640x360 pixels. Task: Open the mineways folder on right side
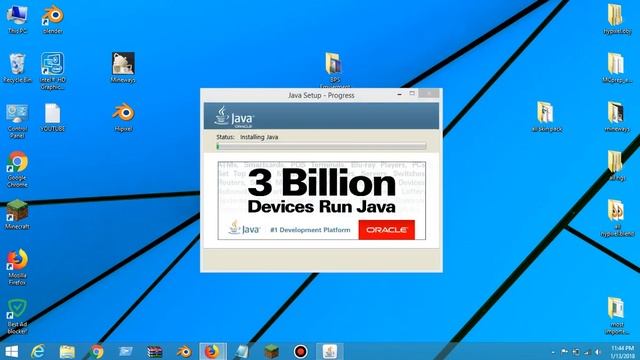[617, 117]
